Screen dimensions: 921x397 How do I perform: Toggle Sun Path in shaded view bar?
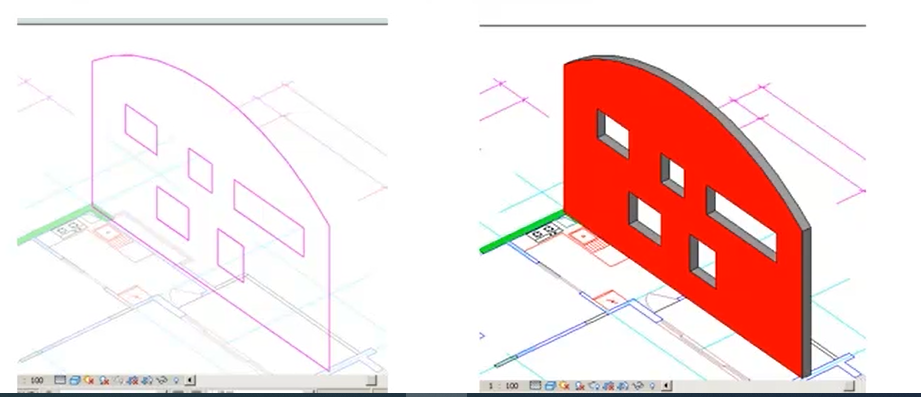click(x=564, y=386)
